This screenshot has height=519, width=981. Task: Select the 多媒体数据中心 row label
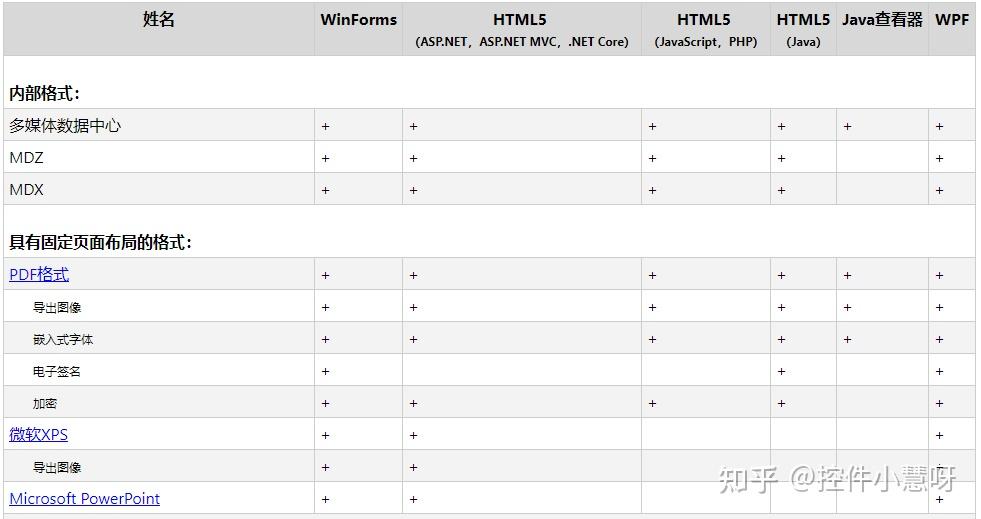[65, 126]
